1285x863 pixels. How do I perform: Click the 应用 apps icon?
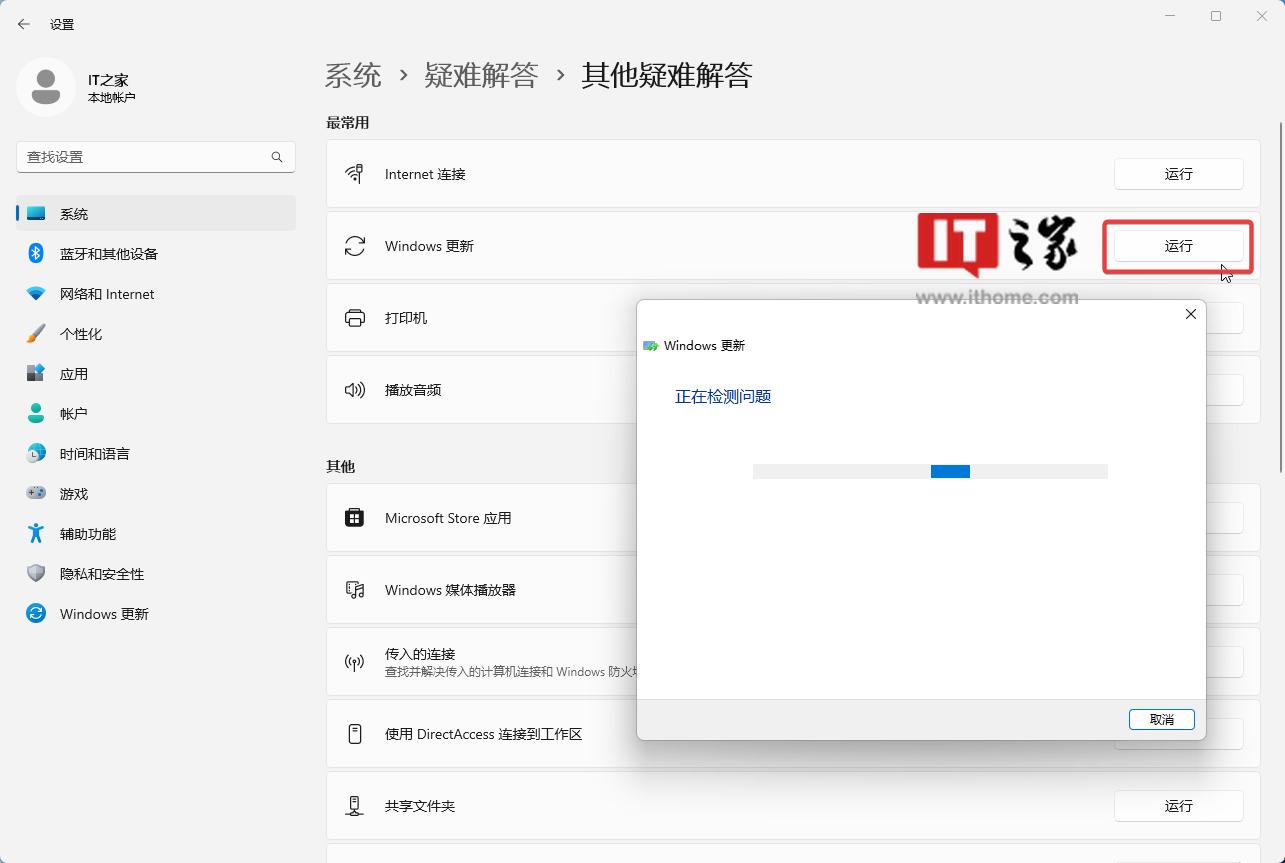36,374
